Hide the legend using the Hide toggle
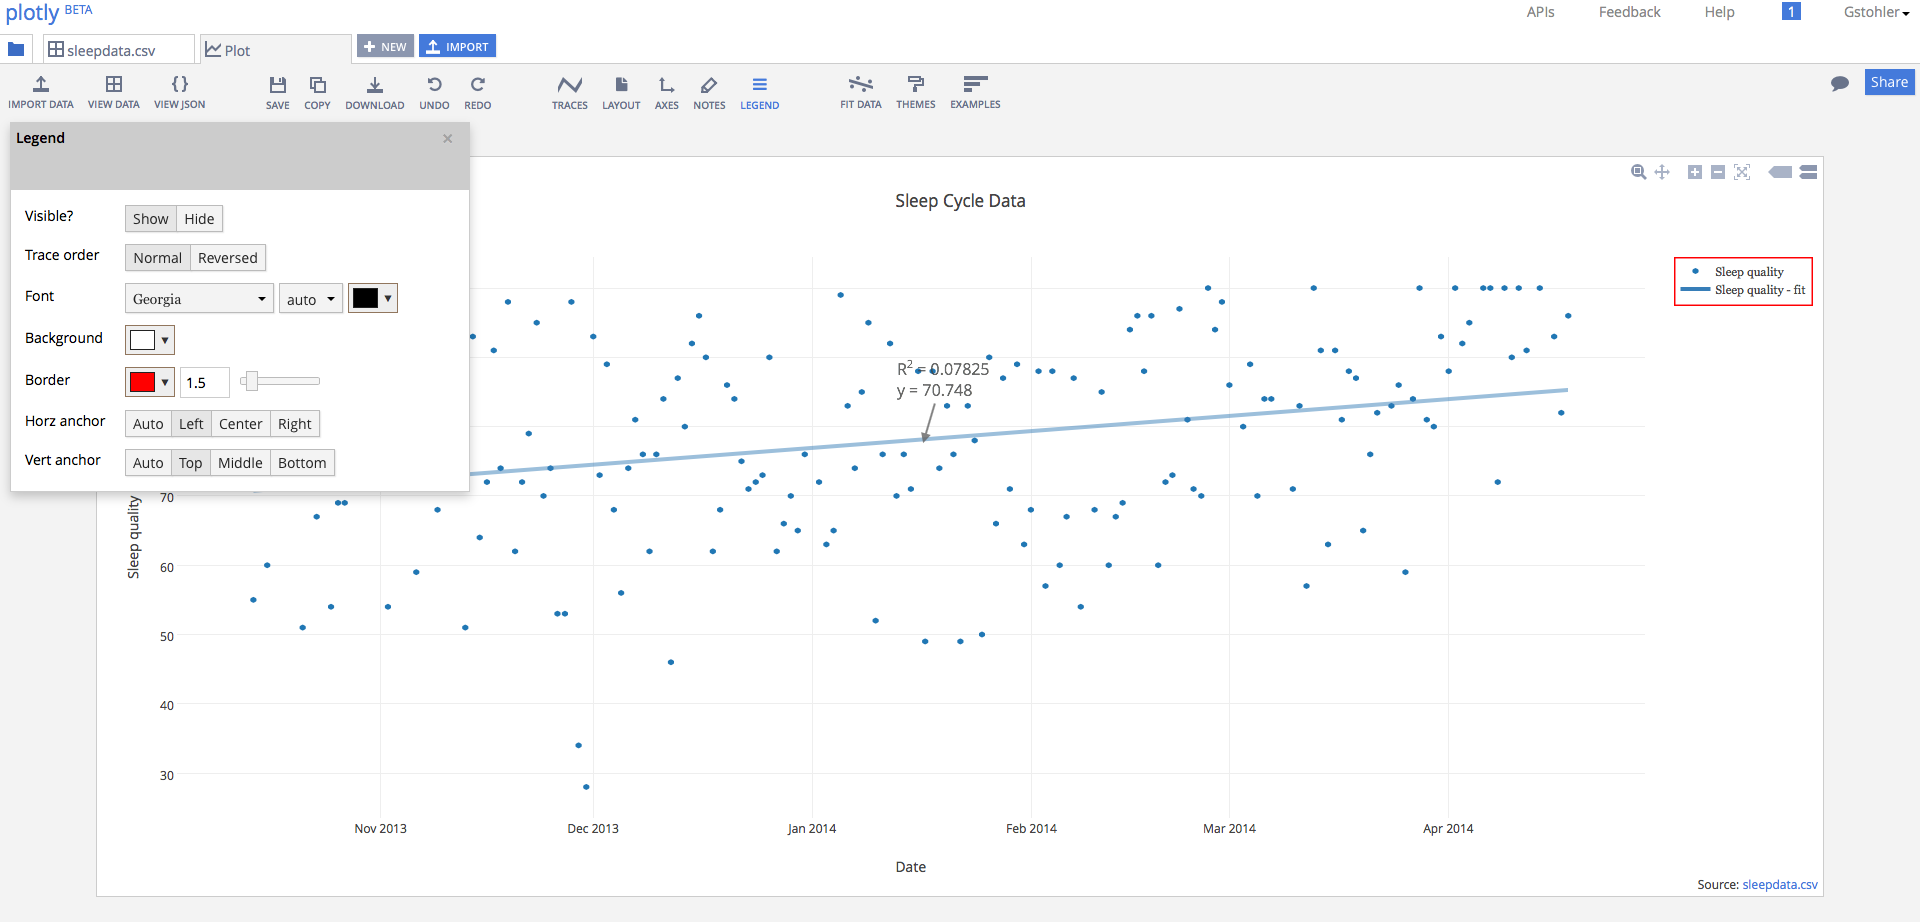Viewport: 1920px width, 922px height. tap(199, 218)
